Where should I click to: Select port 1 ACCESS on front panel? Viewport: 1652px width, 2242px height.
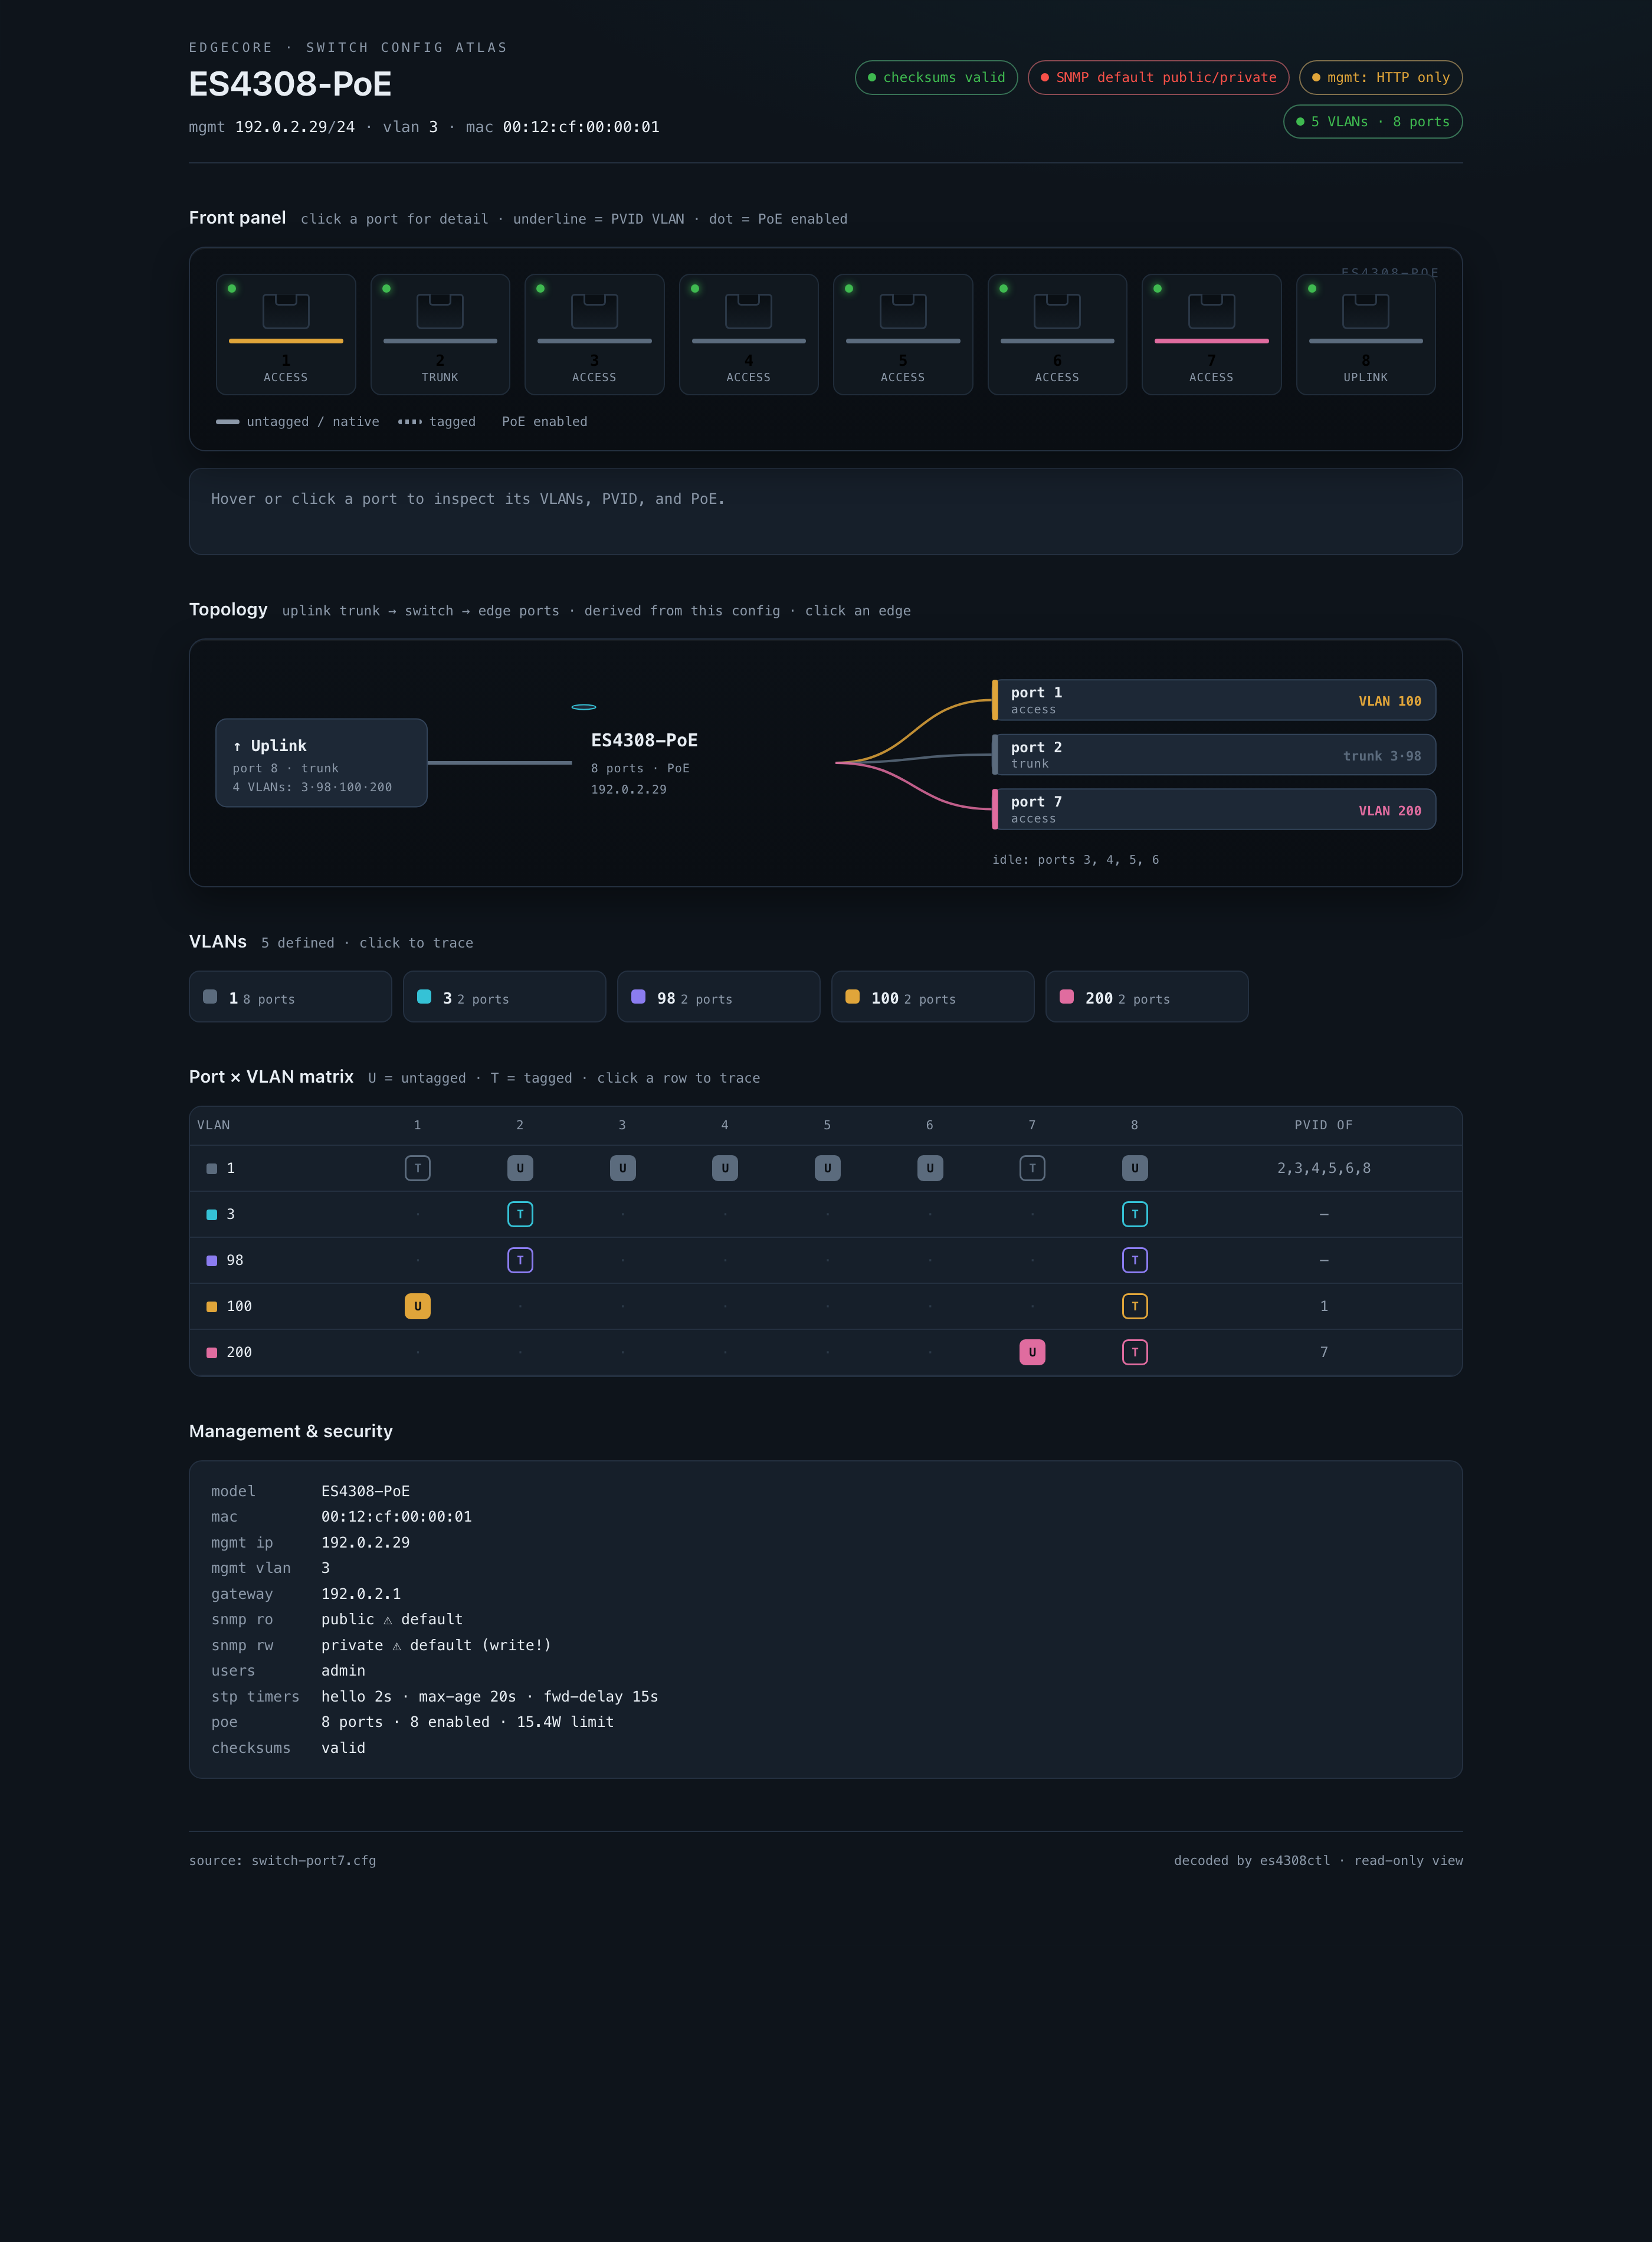click(x=285, y=334)
